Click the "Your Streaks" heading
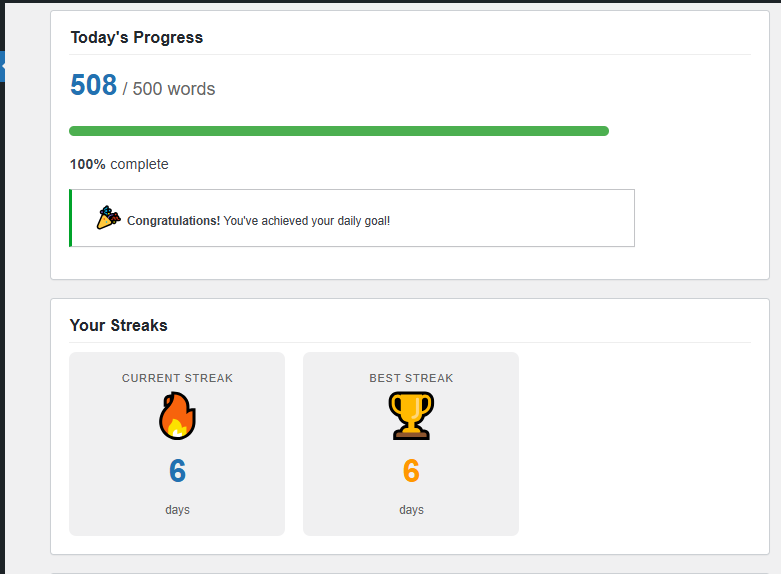Viewport: 781px width, 574px height. tap(119, 325)
